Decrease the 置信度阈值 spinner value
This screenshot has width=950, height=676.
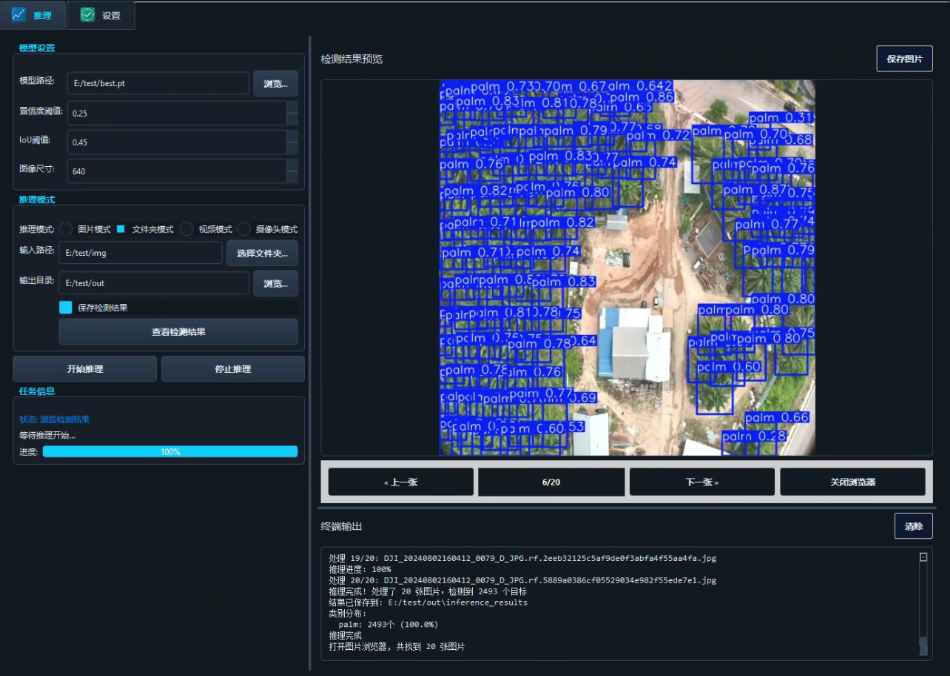[292, 119]
